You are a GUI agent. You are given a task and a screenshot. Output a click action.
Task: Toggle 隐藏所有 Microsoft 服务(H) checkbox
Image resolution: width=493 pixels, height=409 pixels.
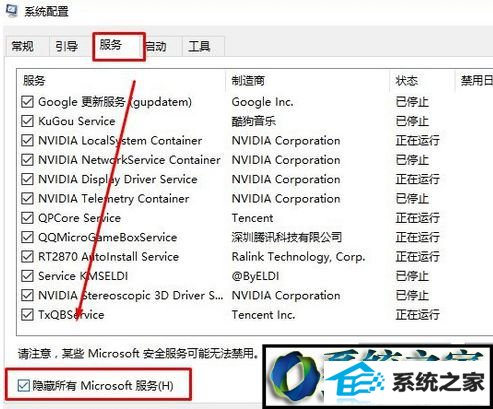click(x=23, y=386)
